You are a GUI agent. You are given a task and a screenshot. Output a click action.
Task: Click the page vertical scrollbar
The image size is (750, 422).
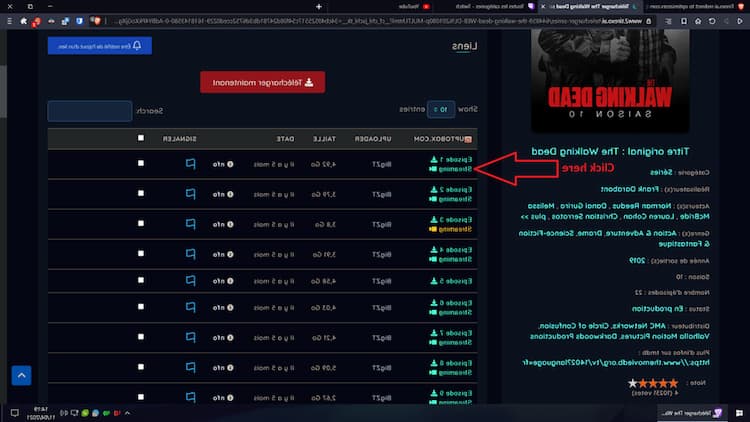(3, 91)
